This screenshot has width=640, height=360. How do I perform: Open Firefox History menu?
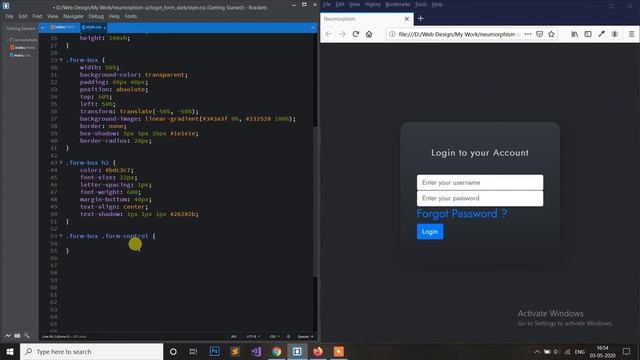[372, 4]
